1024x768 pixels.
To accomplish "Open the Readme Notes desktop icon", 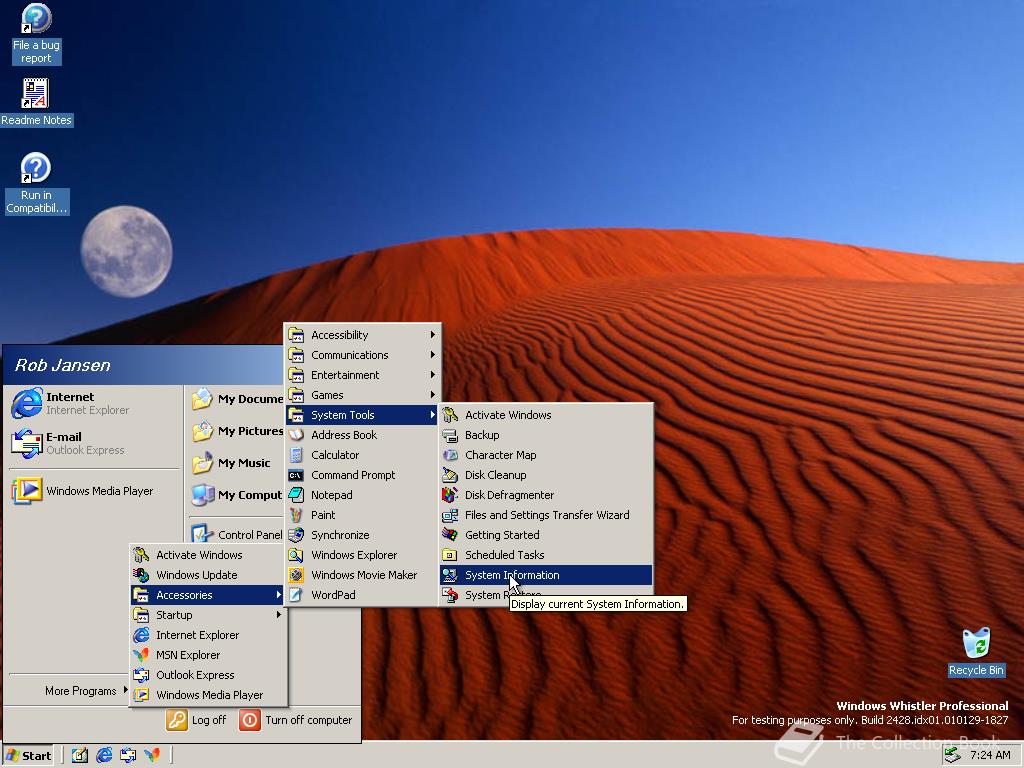I will pyautogui.click(x=36, y=102).
